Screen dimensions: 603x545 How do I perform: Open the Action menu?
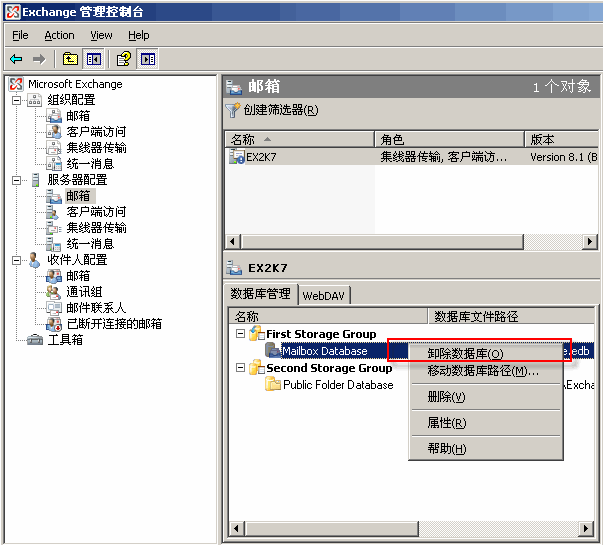(59, 35)
